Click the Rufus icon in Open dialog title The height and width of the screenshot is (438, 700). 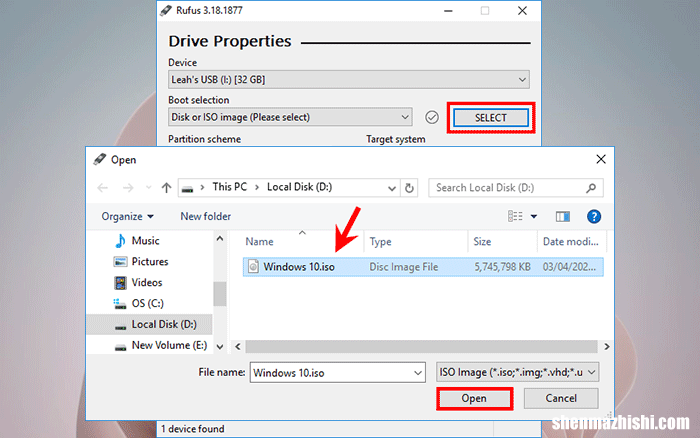pyautogui.click(x=100, y=159)
